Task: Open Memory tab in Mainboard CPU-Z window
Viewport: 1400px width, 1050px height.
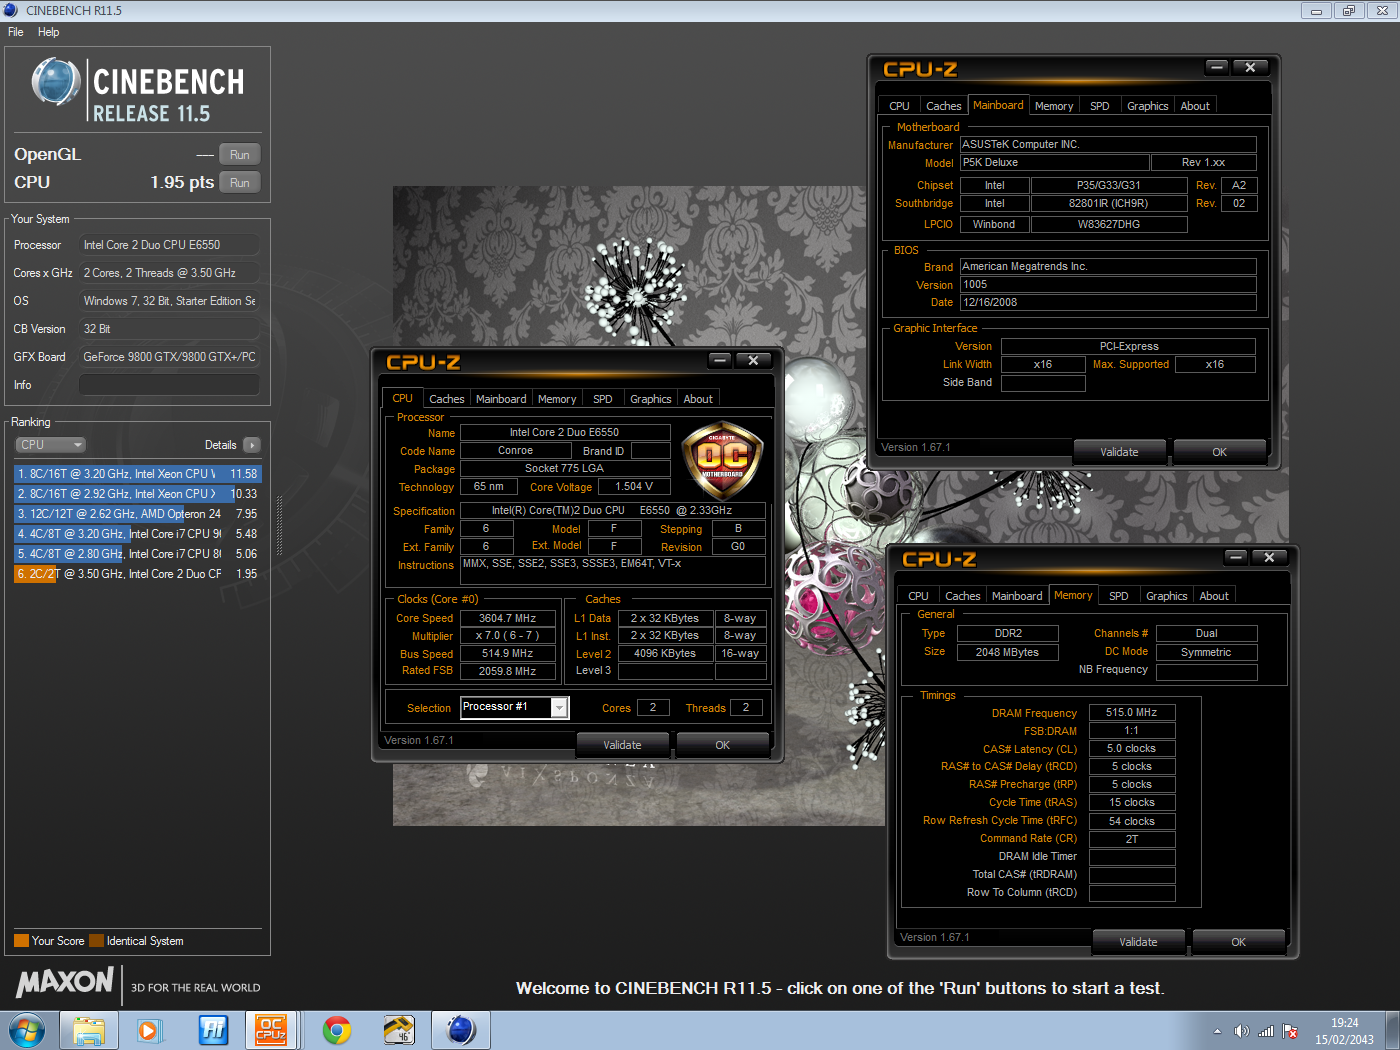Action: click(x=1054, y=106)
